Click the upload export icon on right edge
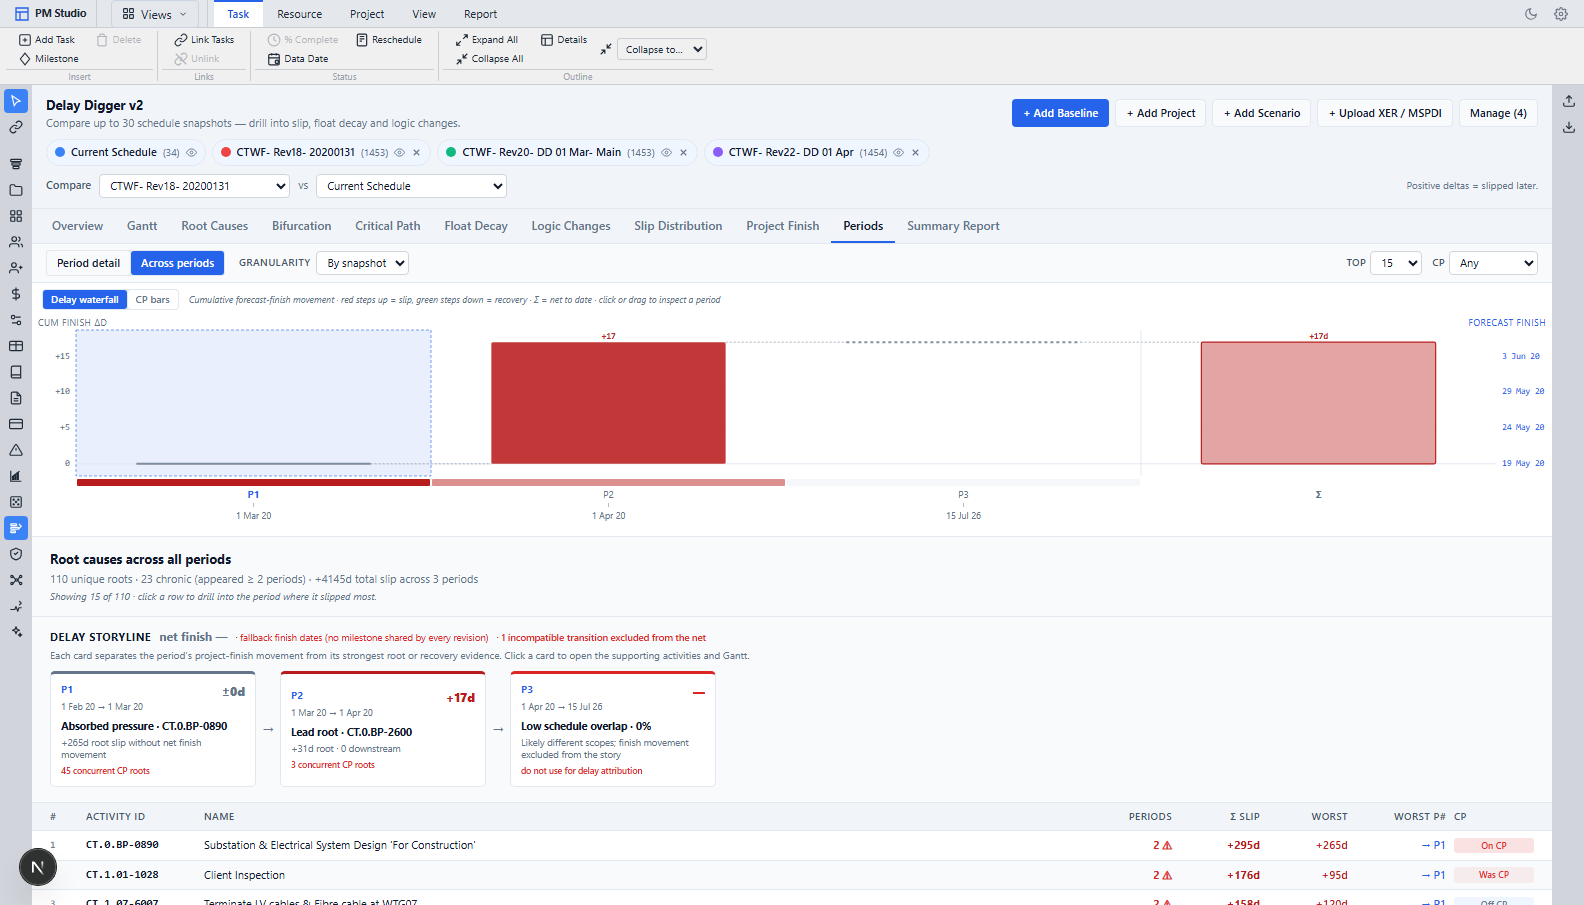Screen dimensions: 1584x905 [1569, 101]
